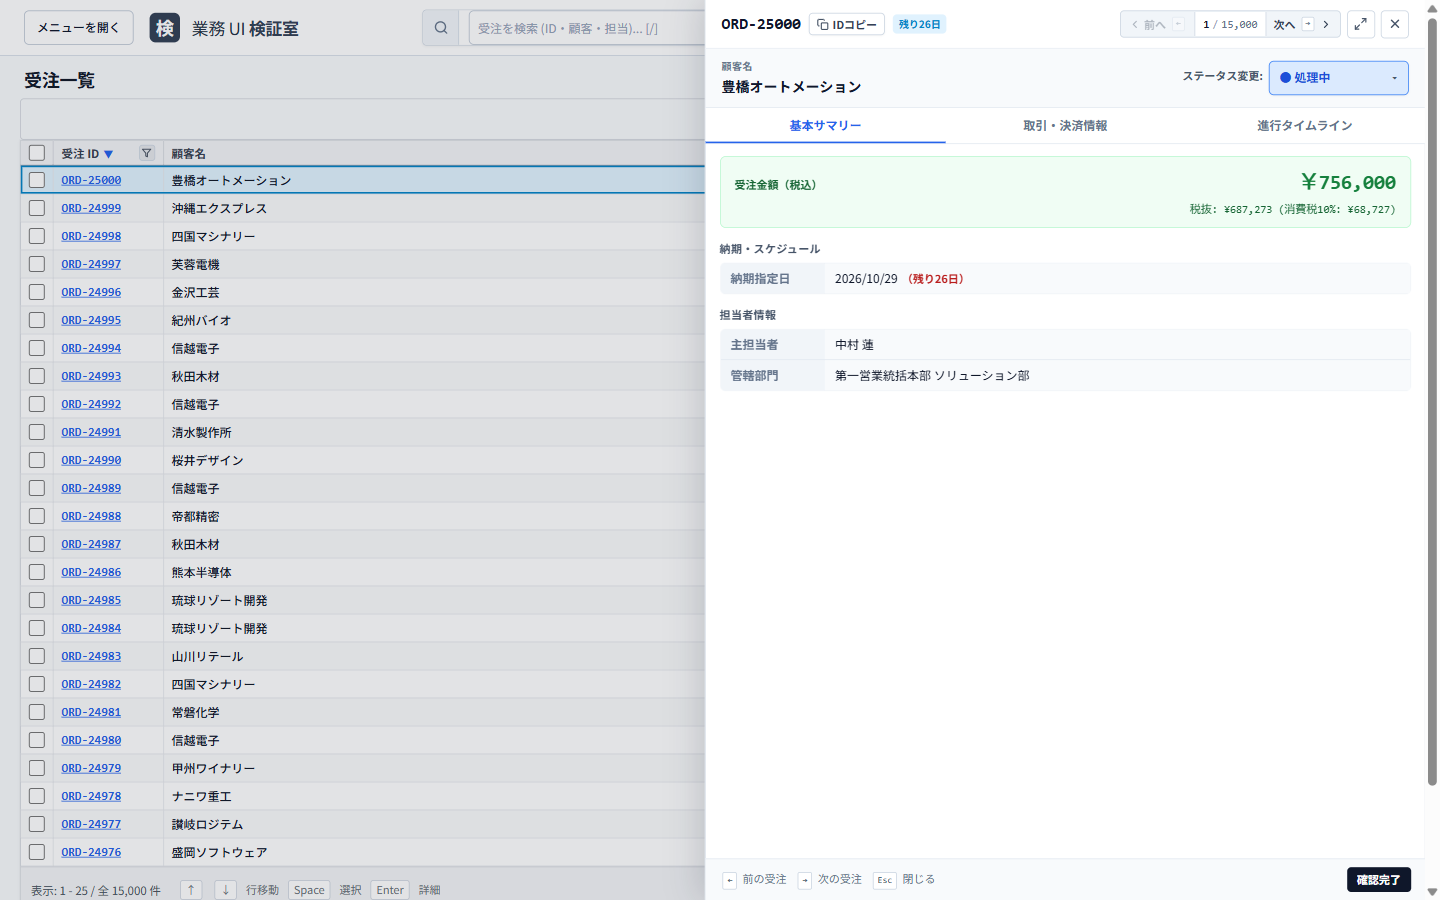Select checkbox for order ORD-24996
Image resolution: width=1440 pixels, height=900 pixels.
[x=37, y=292]
